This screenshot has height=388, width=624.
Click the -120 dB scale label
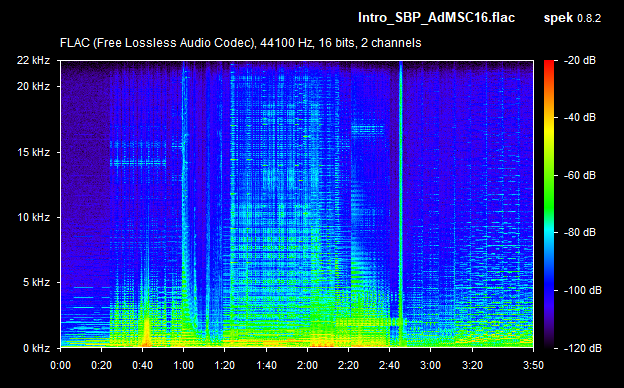click(x=582, y=348)
